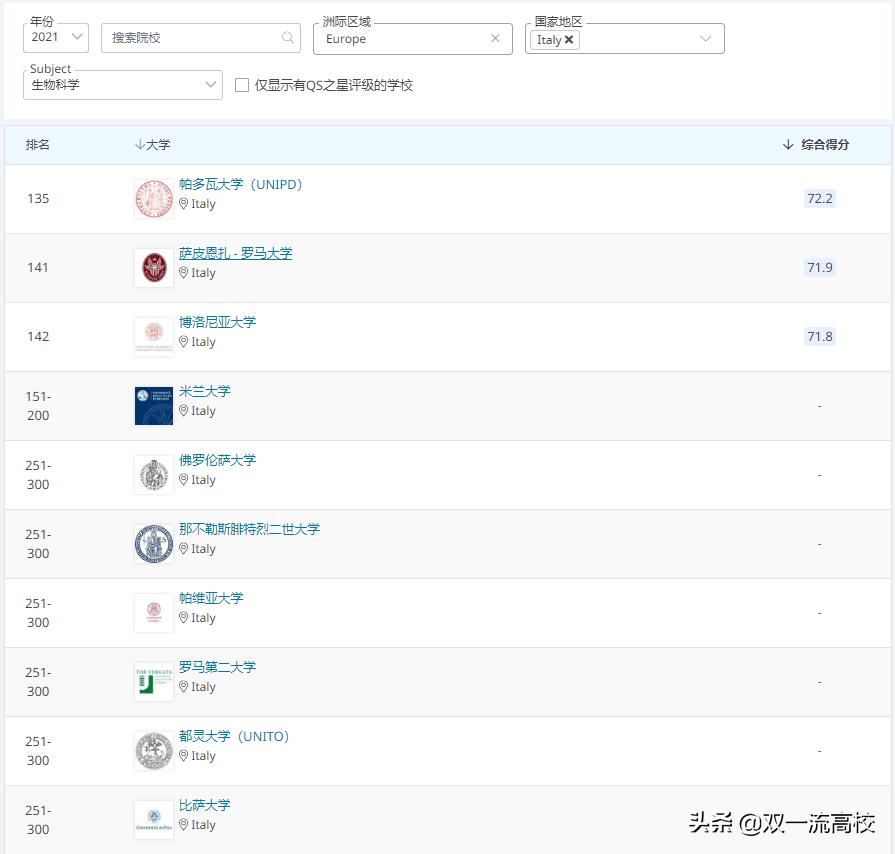The width and height of the screenshot is (895, 854).
Task: Click the 72.2 score for 帕多瓦大学
Action: point(820,198)
